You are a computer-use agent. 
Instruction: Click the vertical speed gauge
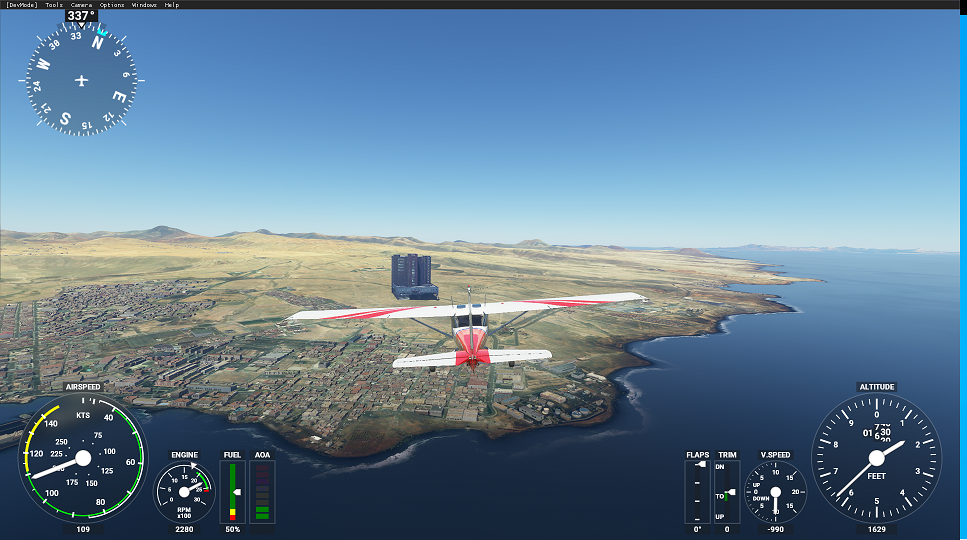click(775, 492)
